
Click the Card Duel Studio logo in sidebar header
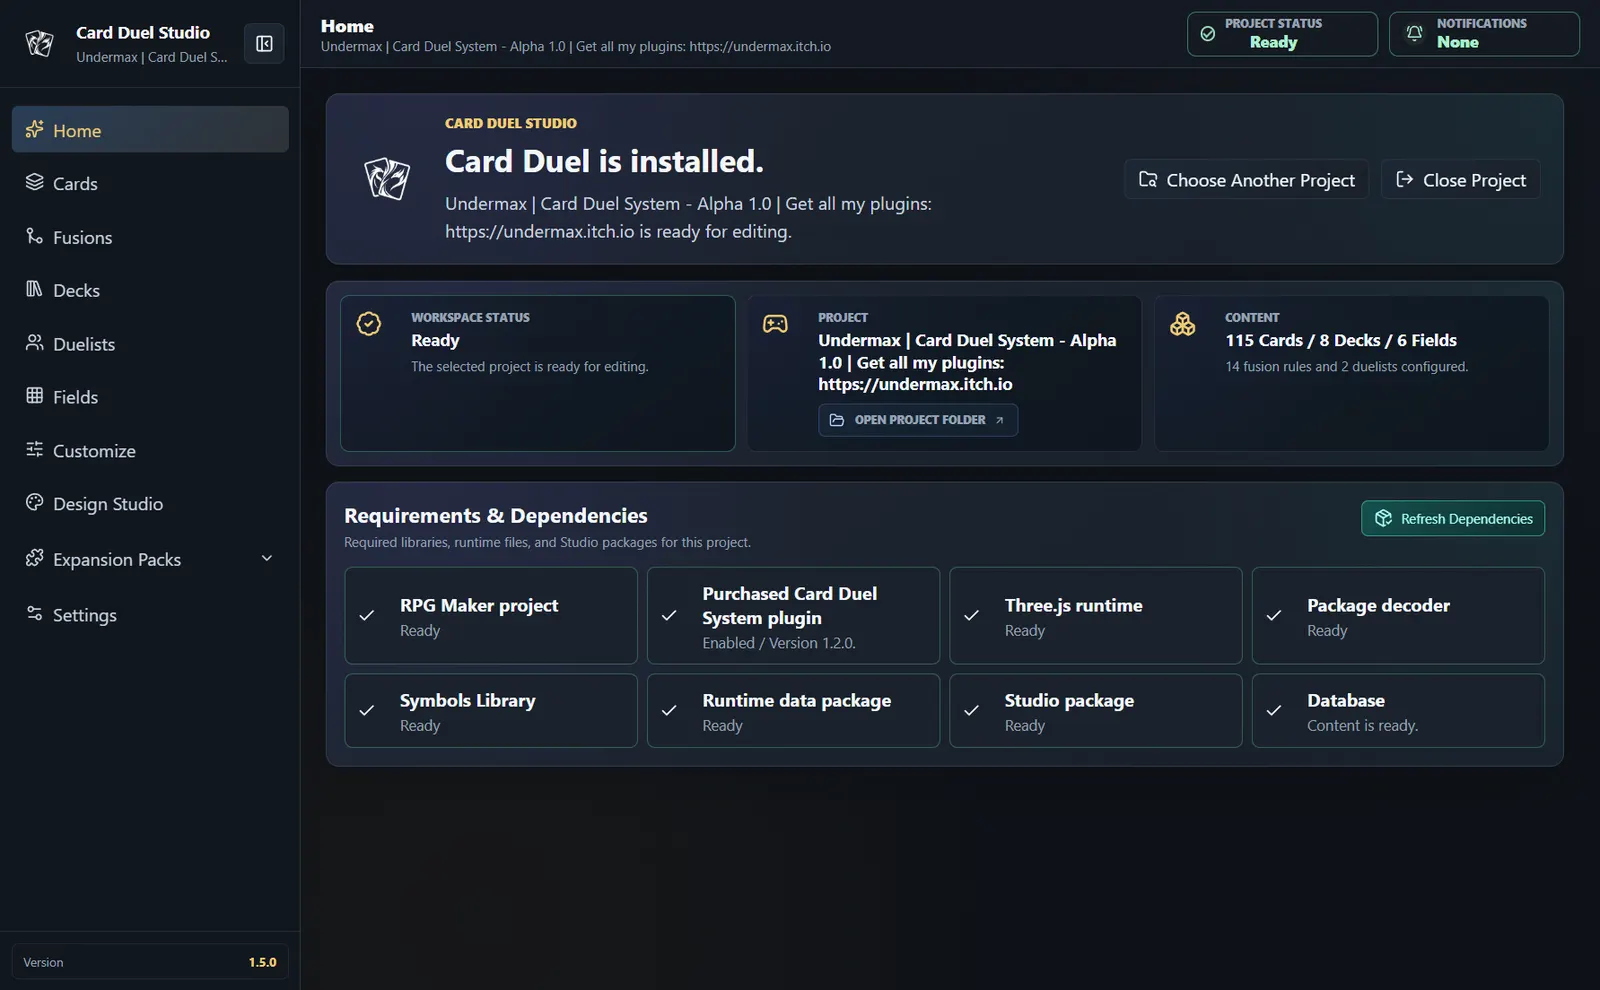(40, 43)
